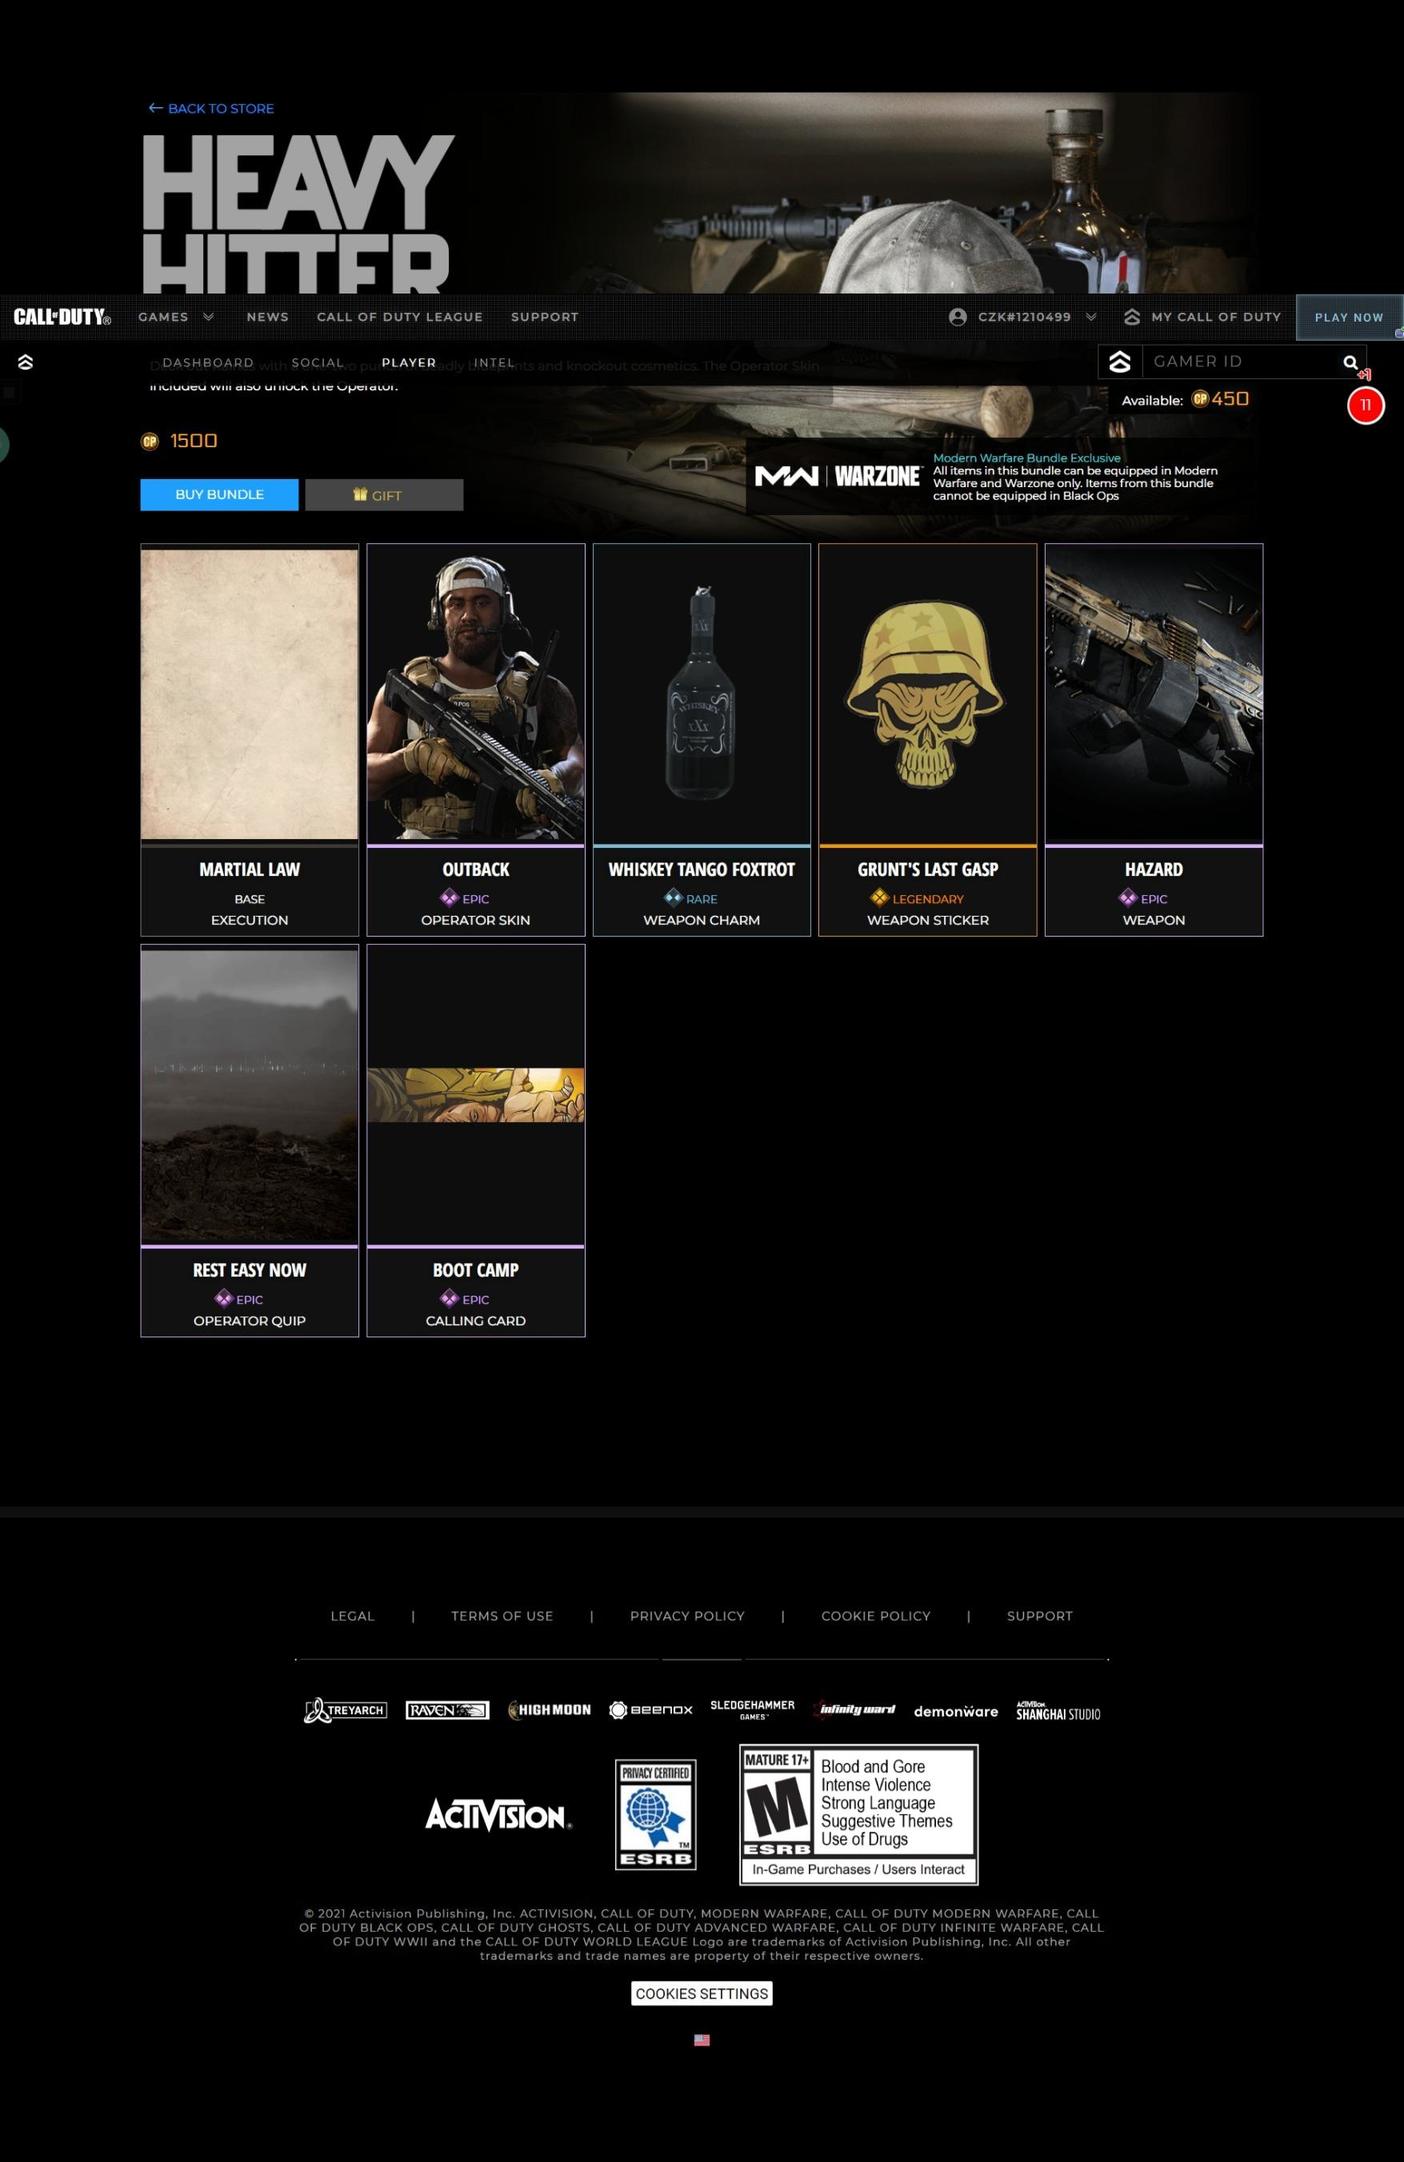Screen dimensions: 1404x2162
Task: Click the Raven Software logo
Action: [447, 1710]
